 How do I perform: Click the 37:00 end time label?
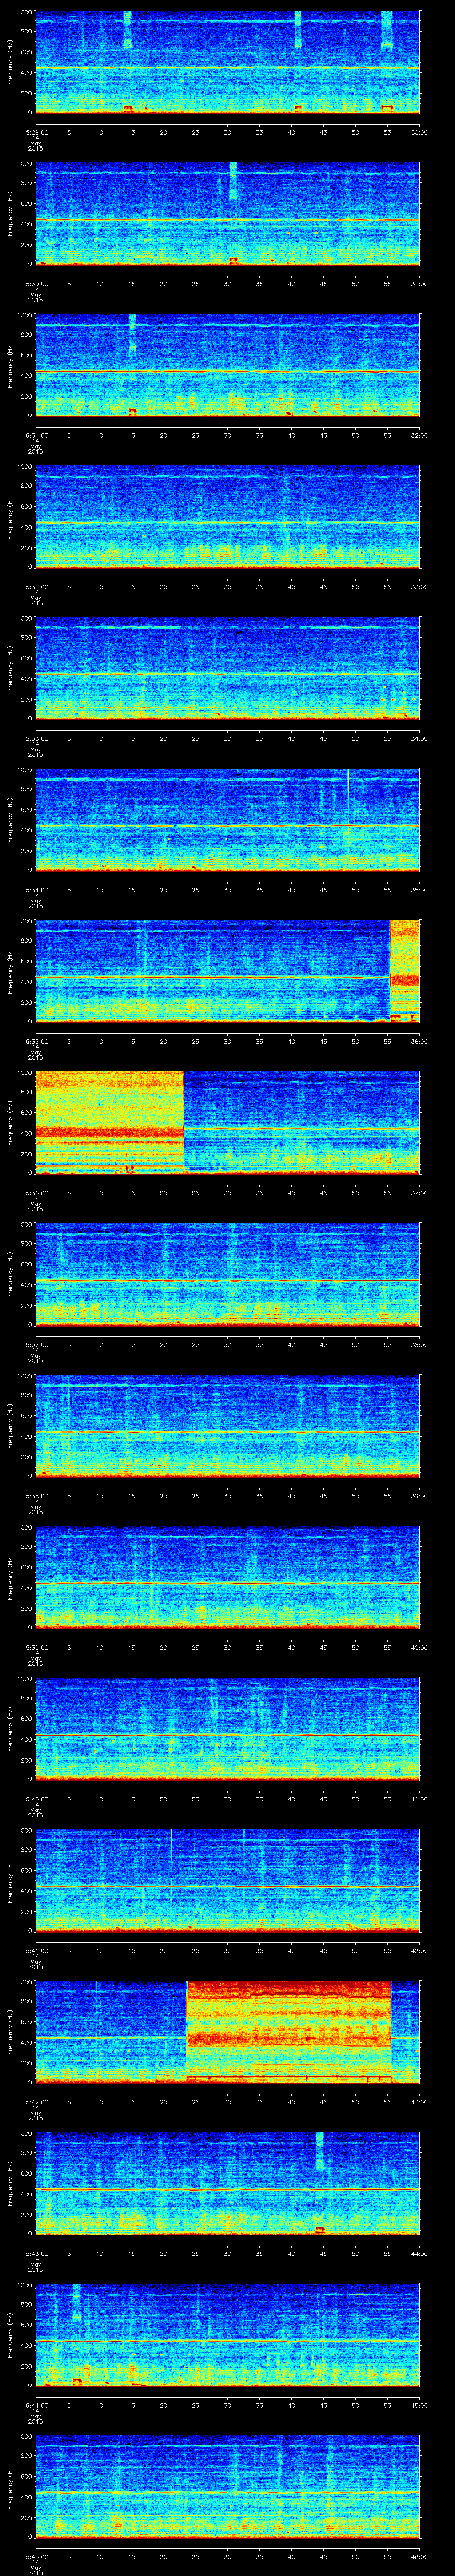point(419,1193)
